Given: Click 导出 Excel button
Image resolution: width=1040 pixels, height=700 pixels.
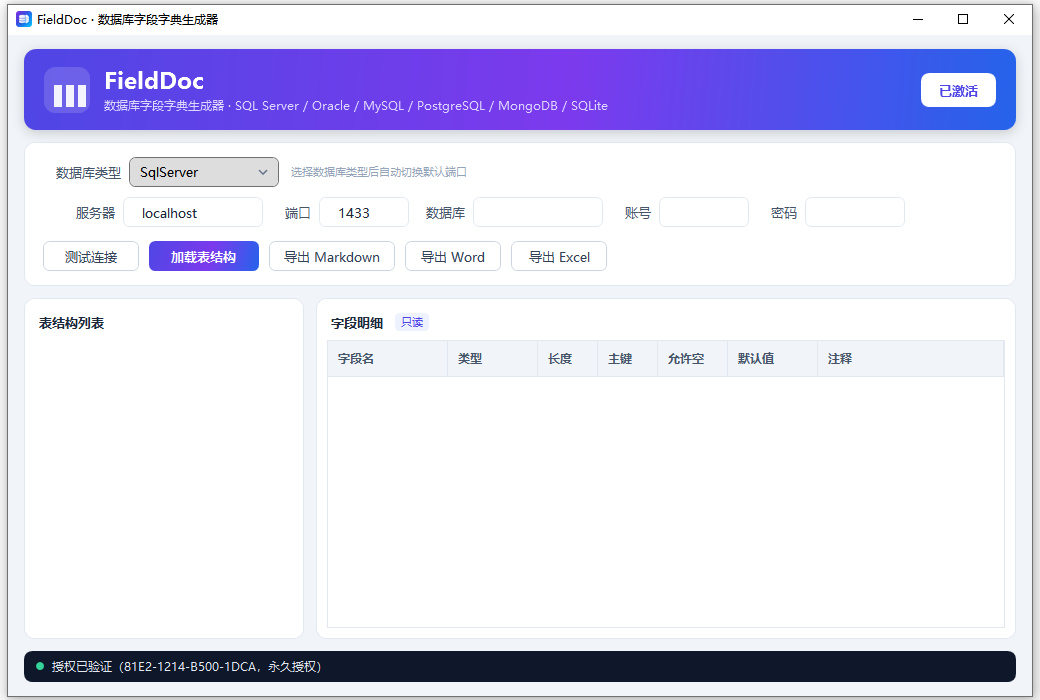Looking at the screenshot, I should click(559, 257).
